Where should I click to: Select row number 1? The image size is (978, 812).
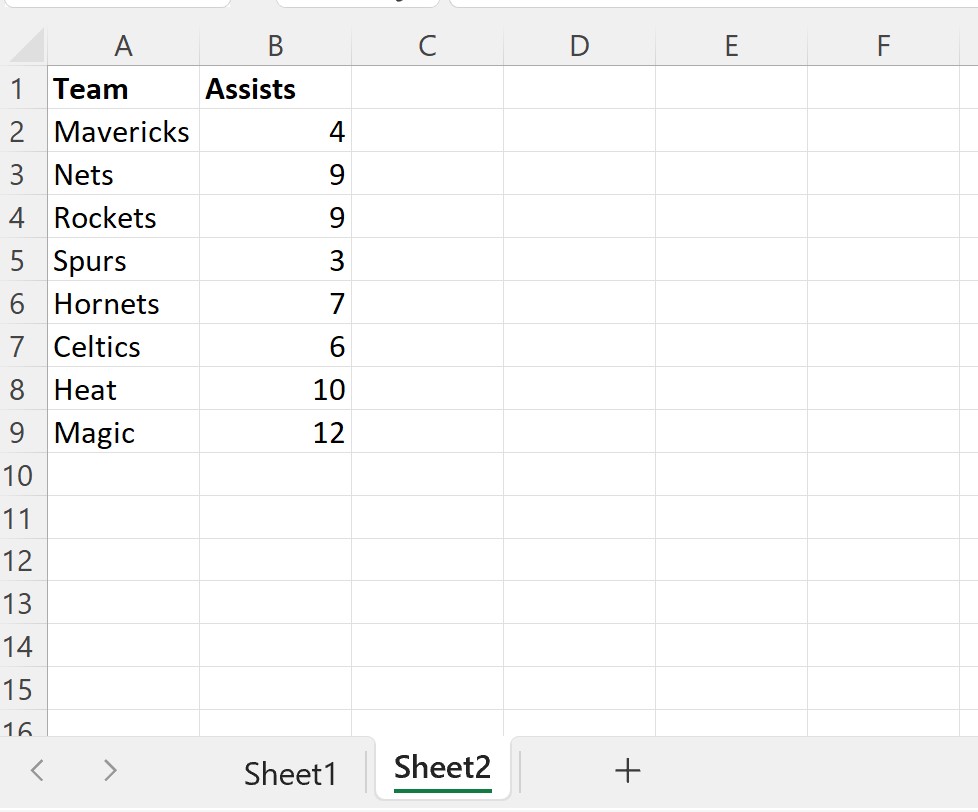pos(22,89)
